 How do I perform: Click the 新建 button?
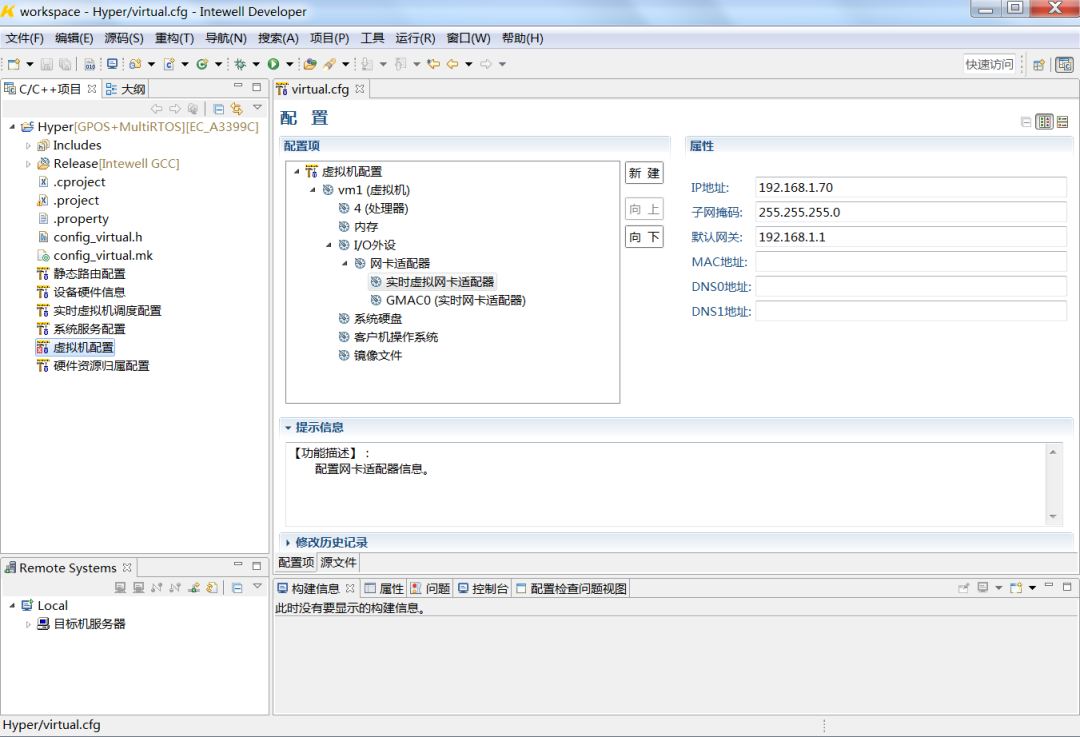644,172
